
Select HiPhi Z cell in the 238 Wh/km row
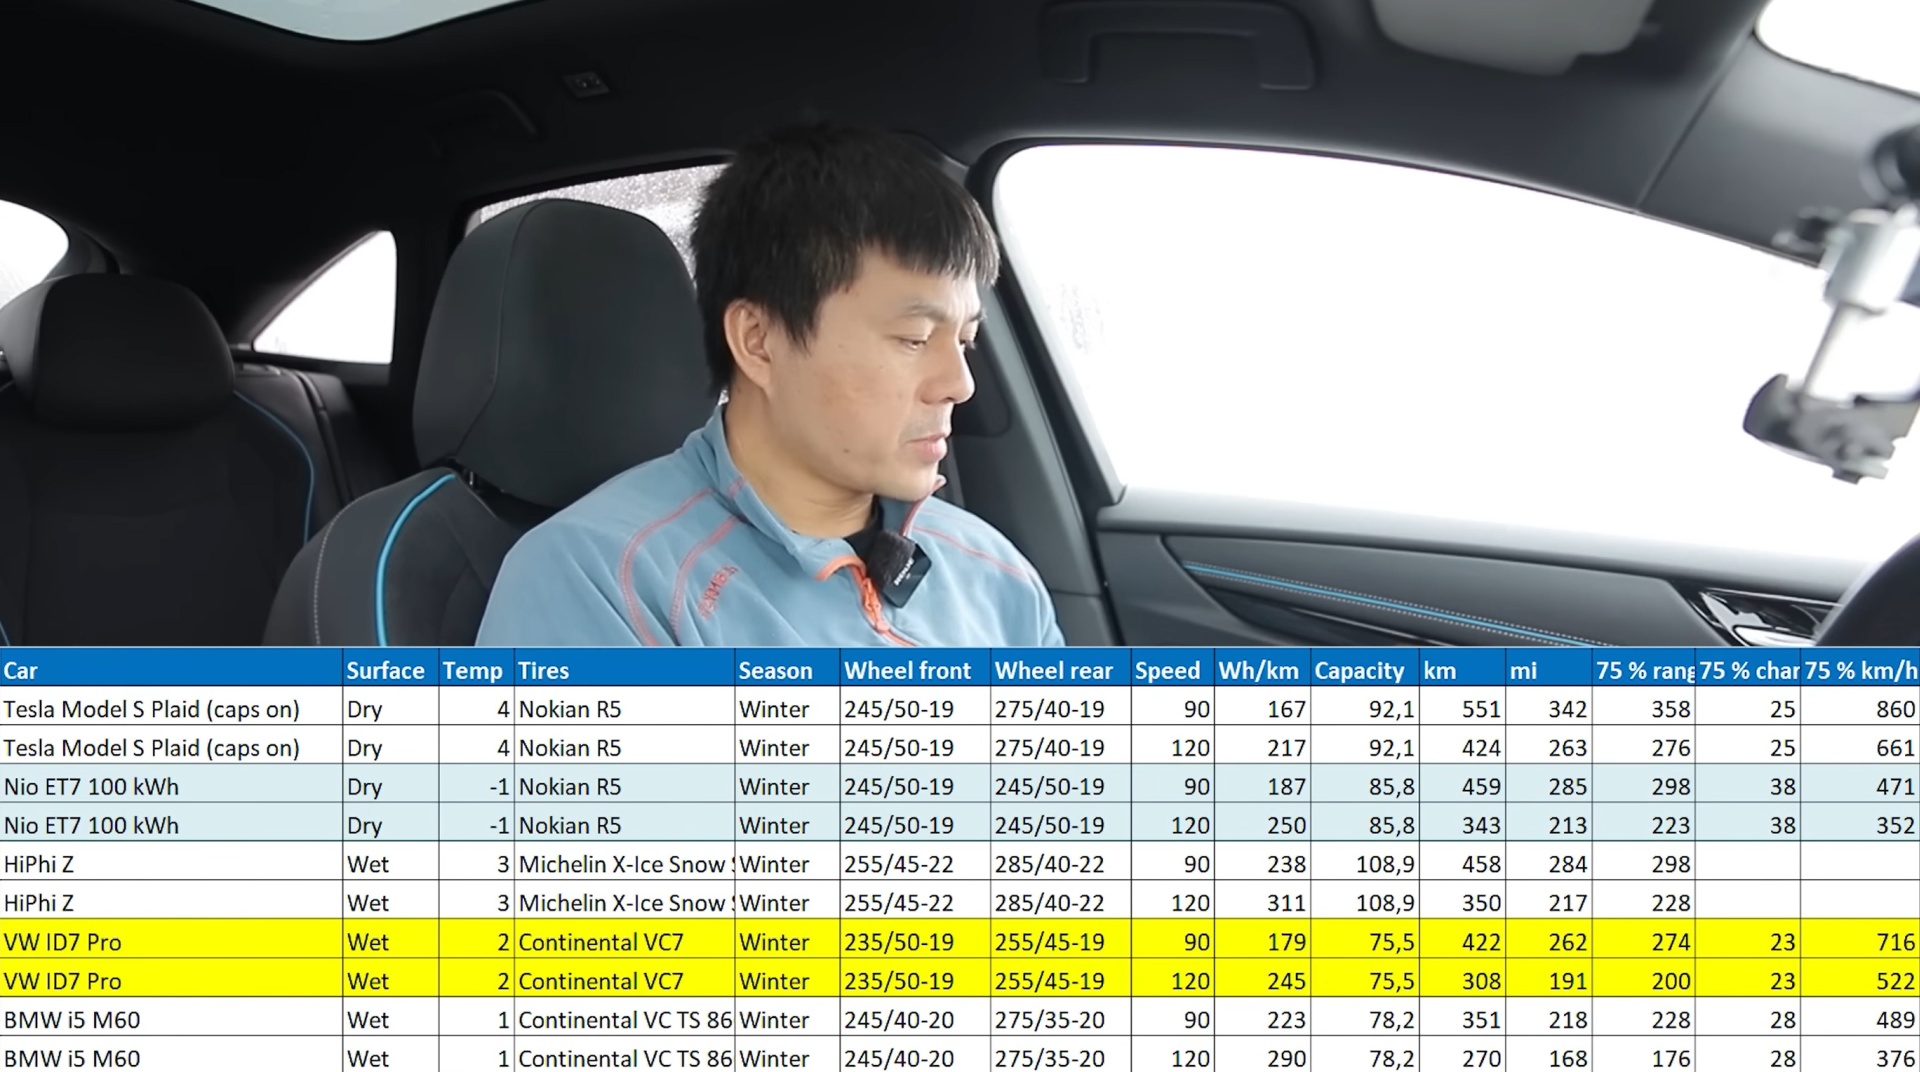pyautogui.click(x=171, y=864)
